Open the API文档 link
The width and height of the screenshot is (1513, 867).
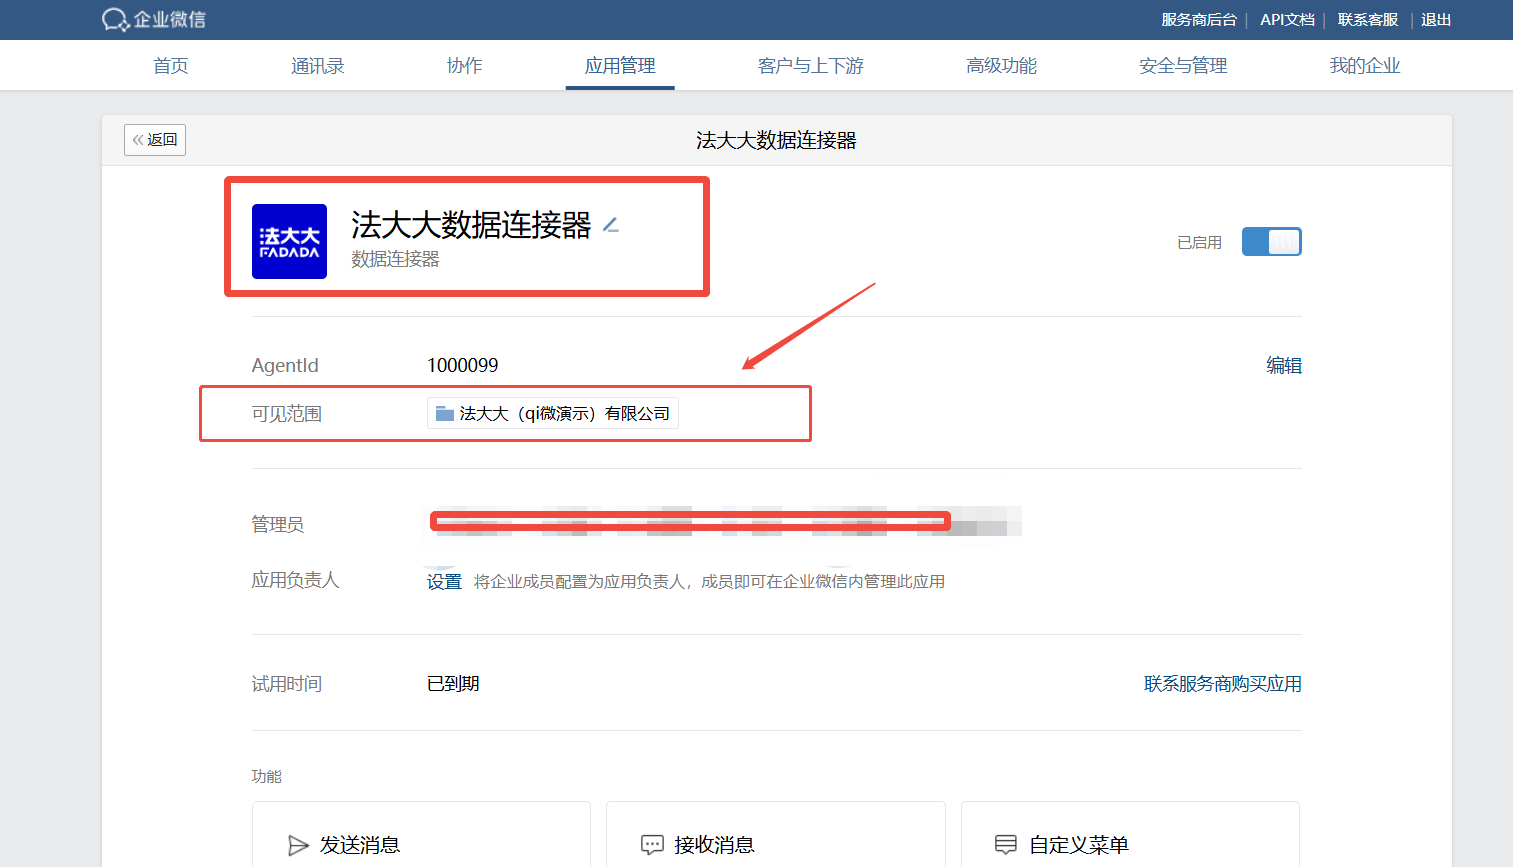[x=1287, y=20]
